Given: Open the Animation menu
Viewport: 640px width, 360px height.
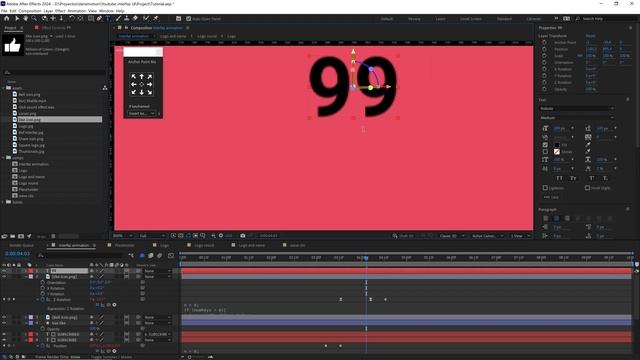Looking at the screenshot, I should [77, 11].
